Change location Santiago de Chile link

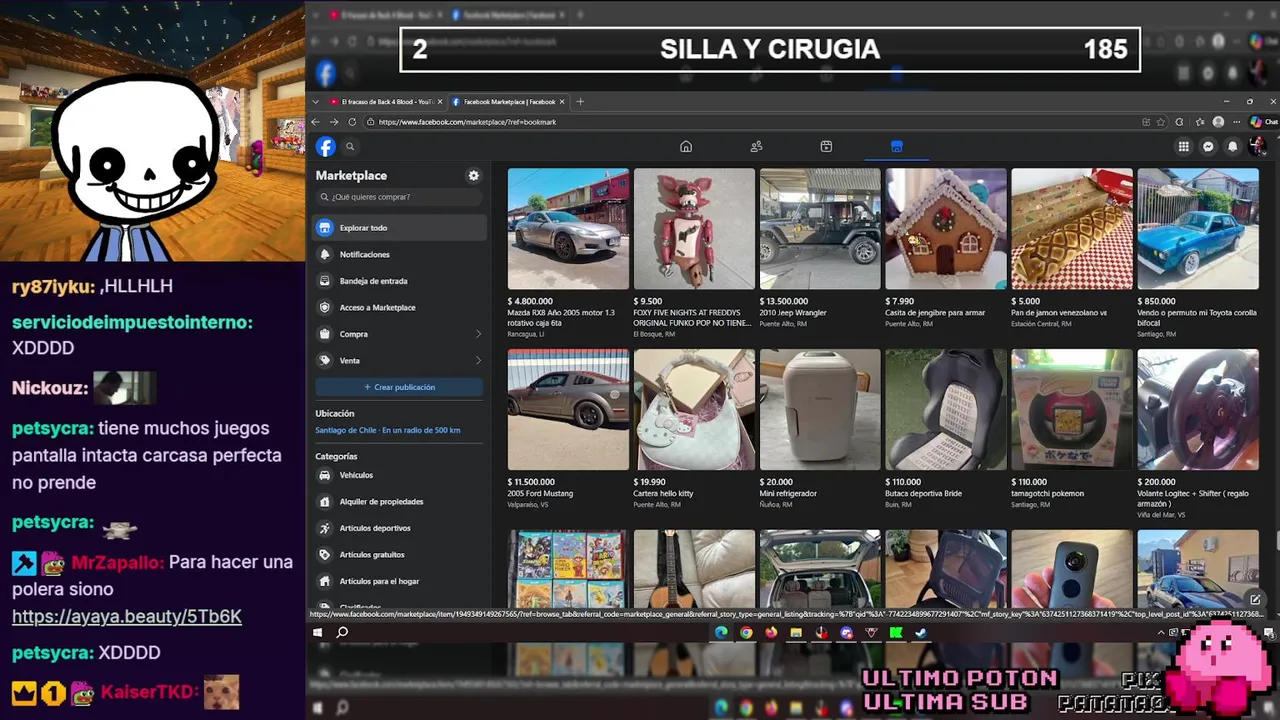point(388,430)
